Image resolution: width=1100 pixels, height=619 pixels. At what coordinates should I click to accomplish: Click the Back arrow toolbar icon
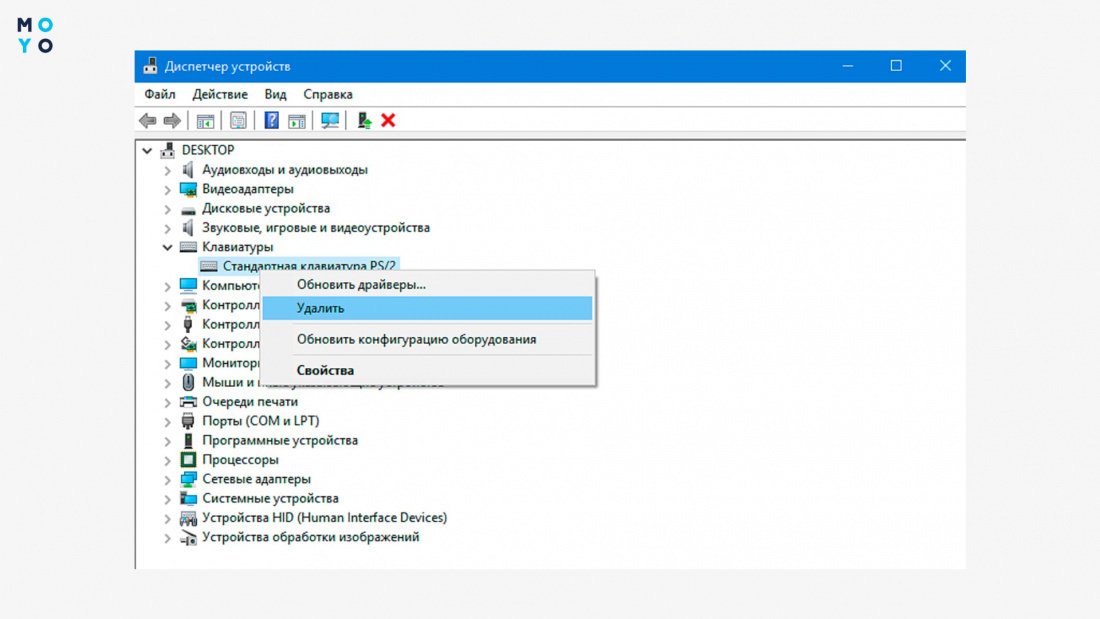[147, 121]
